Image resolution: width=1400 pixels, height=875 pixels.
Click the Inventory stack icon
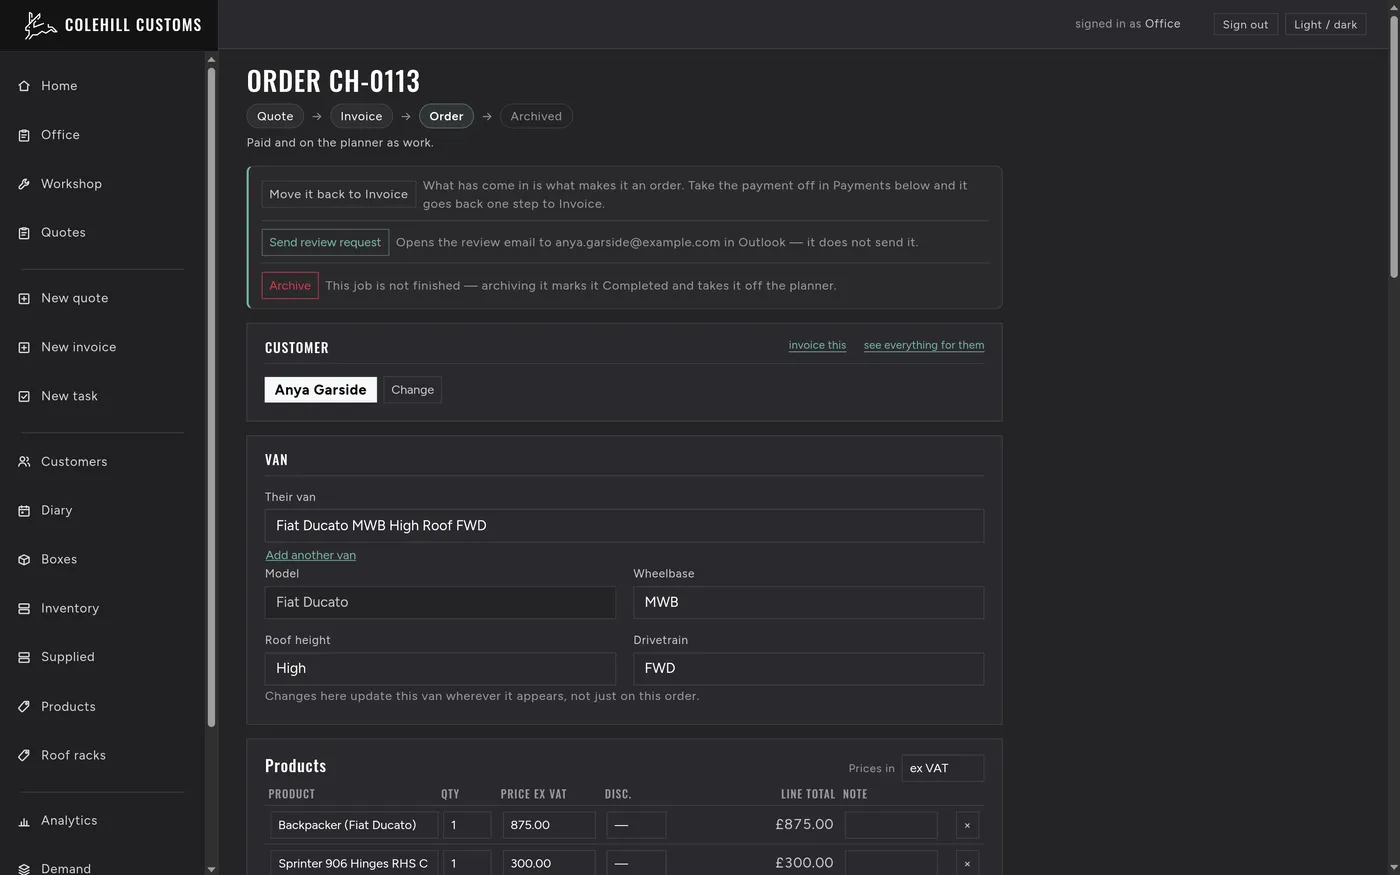(24, 608)
